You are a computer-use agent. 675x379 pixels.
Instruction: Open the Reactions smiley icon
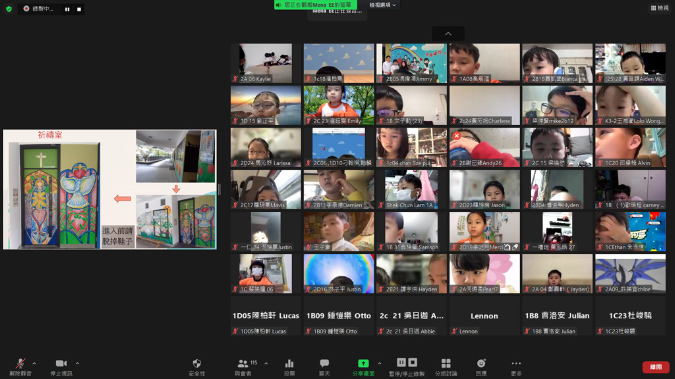pyautogui.click(x=481, y=367)
